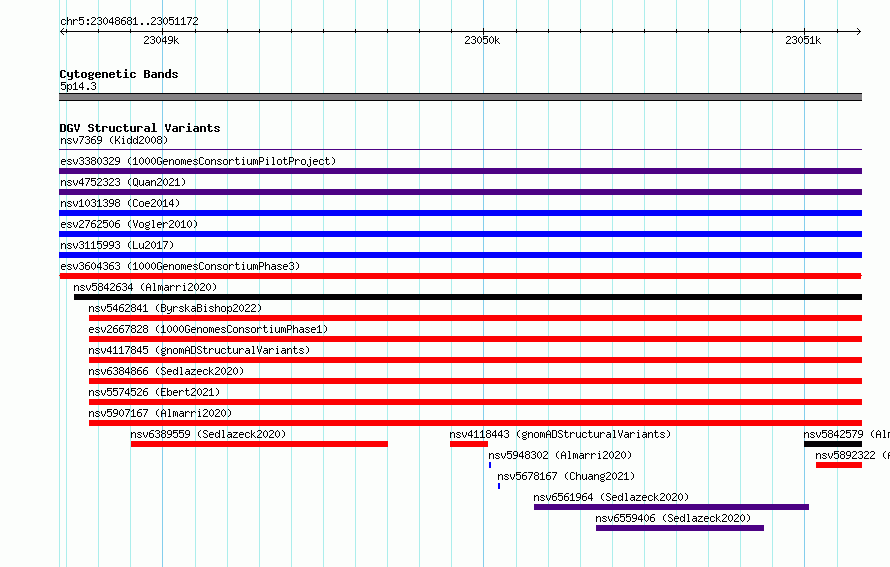This screenshot has width=890, height=567.
Task: Click blue bar for esv2762506 (Vogler2010)
Action: (x=460, y=234)
